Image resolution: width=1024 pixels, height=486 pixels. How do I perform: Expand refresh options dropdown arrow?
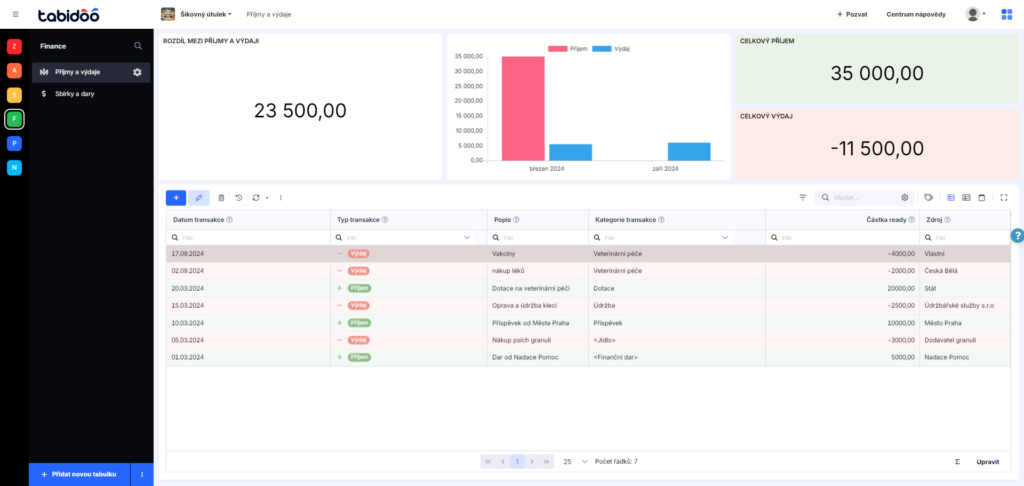(x=267, y=197)
